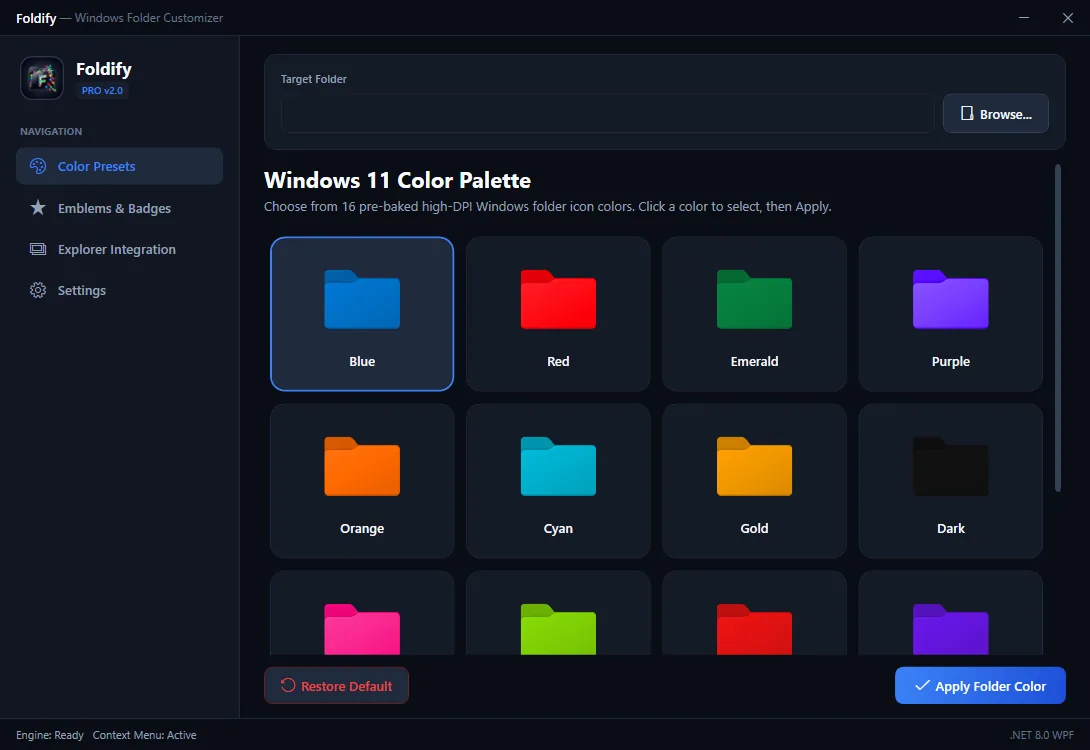Apply the selected folder color
The height and width of the screenshot is (750, 1090).
tap(980, 685)
